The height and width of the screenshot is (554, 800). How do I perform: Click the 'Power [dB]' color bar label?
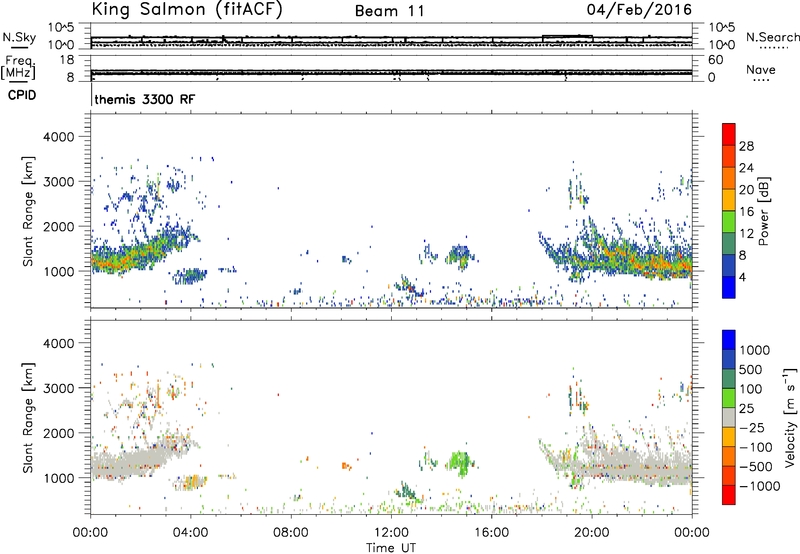coord(763,211)
